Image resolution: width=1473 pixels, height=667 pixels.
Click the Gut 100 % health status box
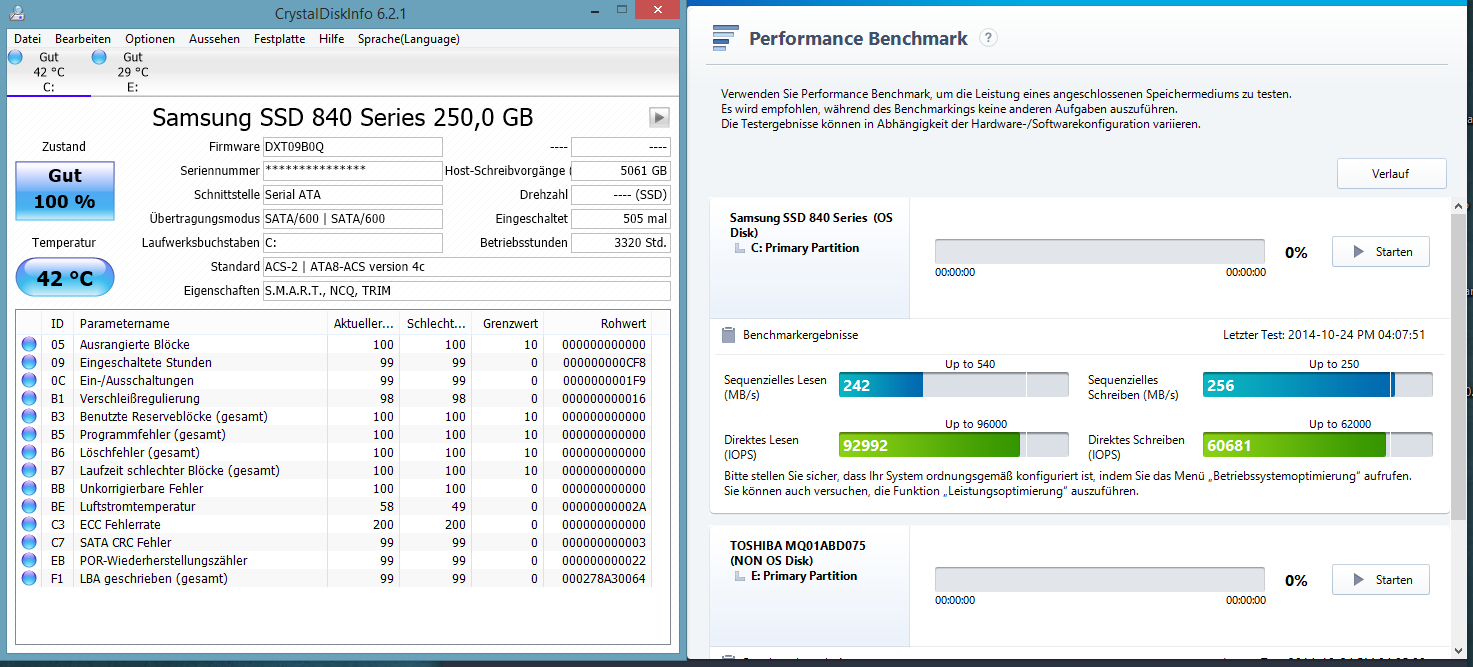tap(65, 189)
